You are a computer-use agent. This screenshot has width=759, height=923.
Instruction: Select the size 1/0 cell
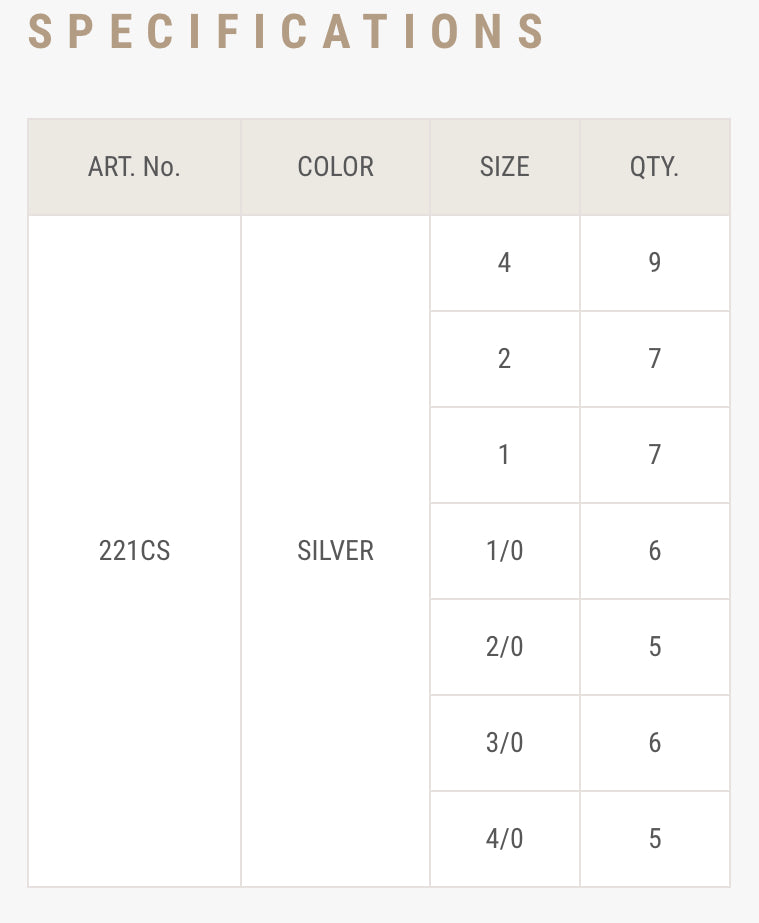point(504,551)
